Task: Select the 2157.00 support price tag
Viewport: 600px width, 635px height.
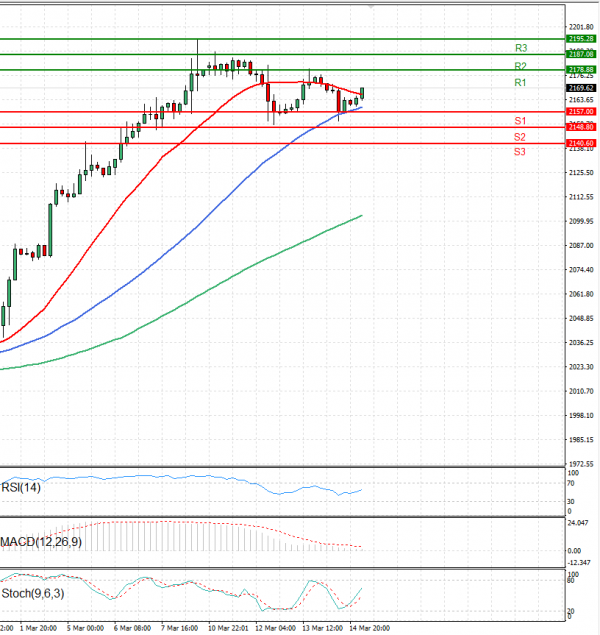Action: pyautogui.click(x=581, y=111)
